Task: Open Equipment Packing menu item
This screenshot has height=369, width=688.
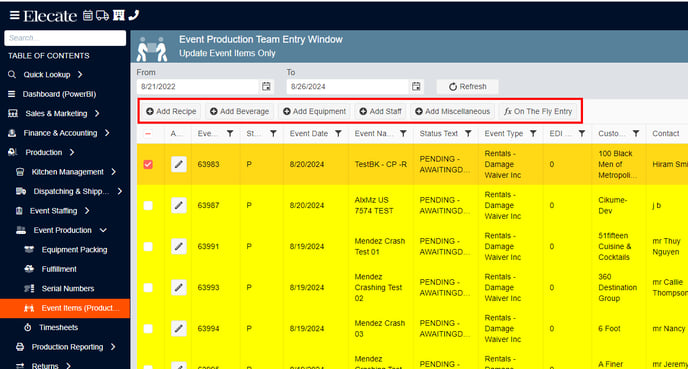Action: (x=74, y=250)
